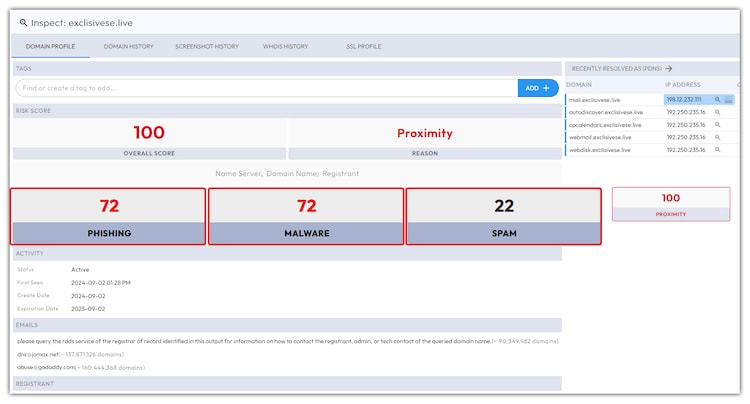Click search icon in webmail.exclisivese.live row
Viewport: 750px width, 404px height.
click(717, 137)
